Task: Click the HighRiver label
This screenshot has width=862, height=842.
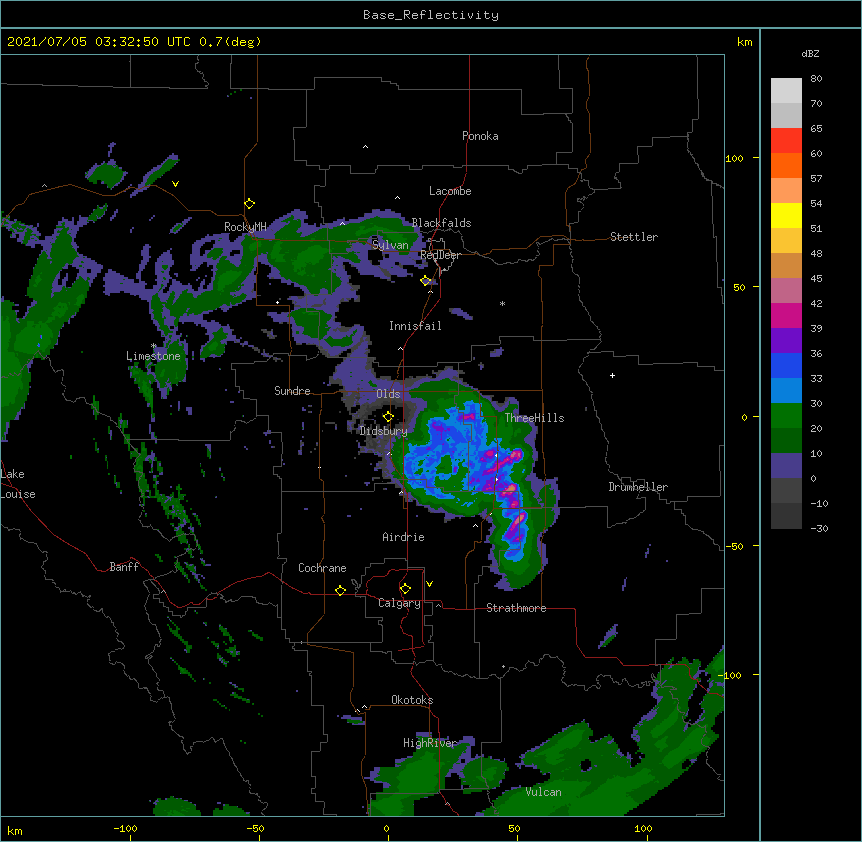Action: click(430, 743)
